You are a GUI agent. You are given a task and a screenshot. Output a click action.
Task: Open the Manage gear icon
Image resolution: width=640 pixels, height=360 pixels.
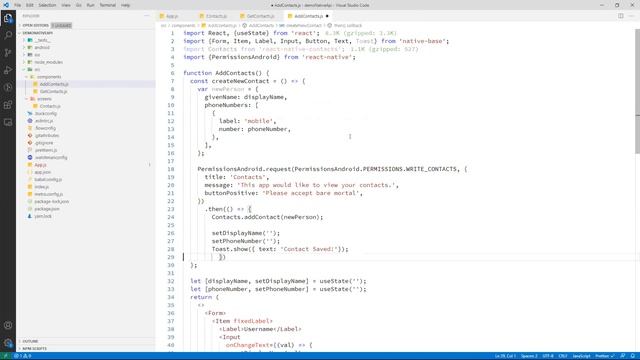click(x=8, y=343)
